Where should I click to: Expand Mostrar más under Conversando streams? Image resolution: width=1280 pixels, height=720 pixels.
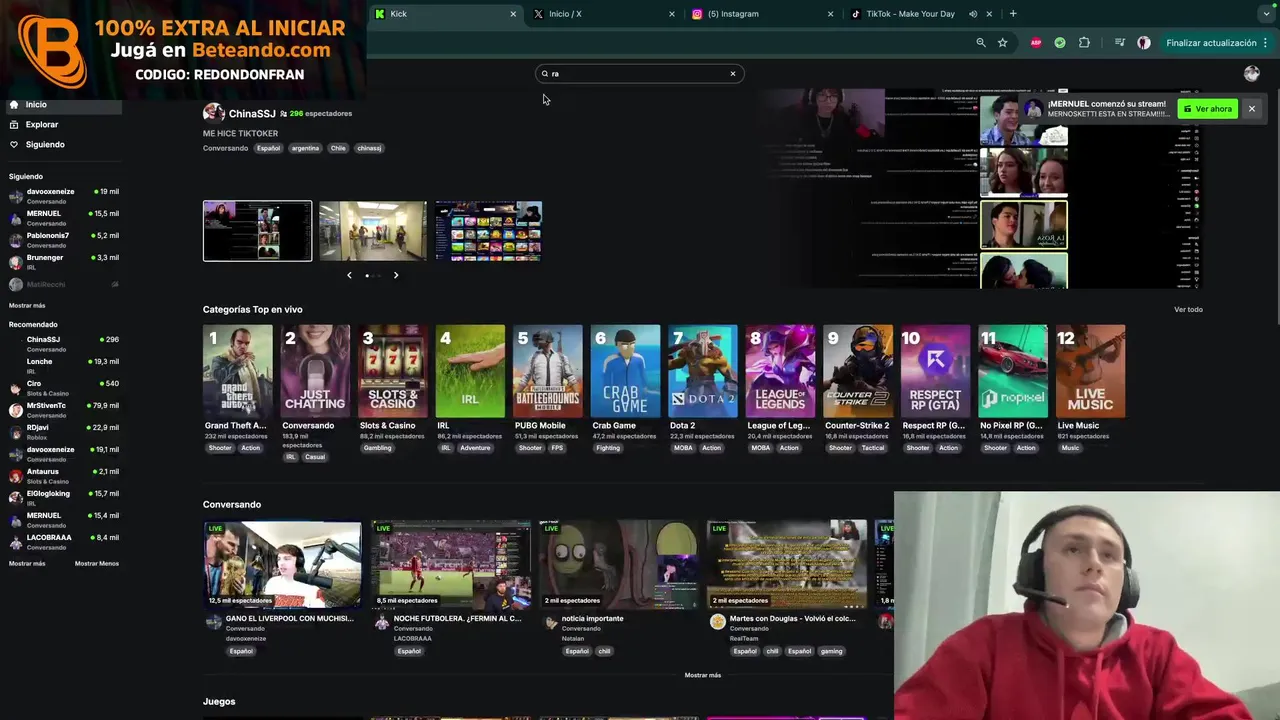(703, 676)
